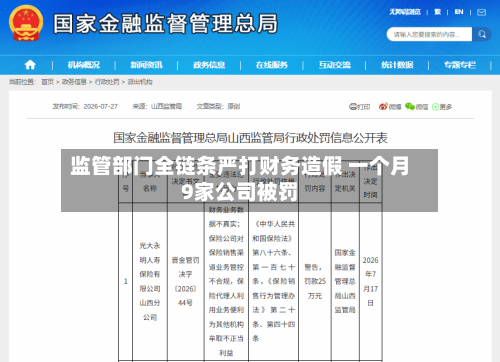Click the national emblem logo

(26, 23)
